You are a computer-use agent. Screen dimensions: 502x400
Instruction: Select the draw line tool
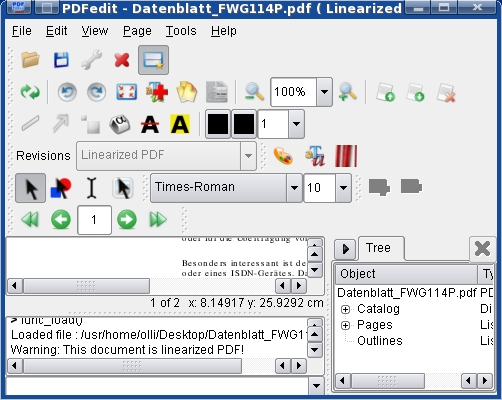(31, 124)
